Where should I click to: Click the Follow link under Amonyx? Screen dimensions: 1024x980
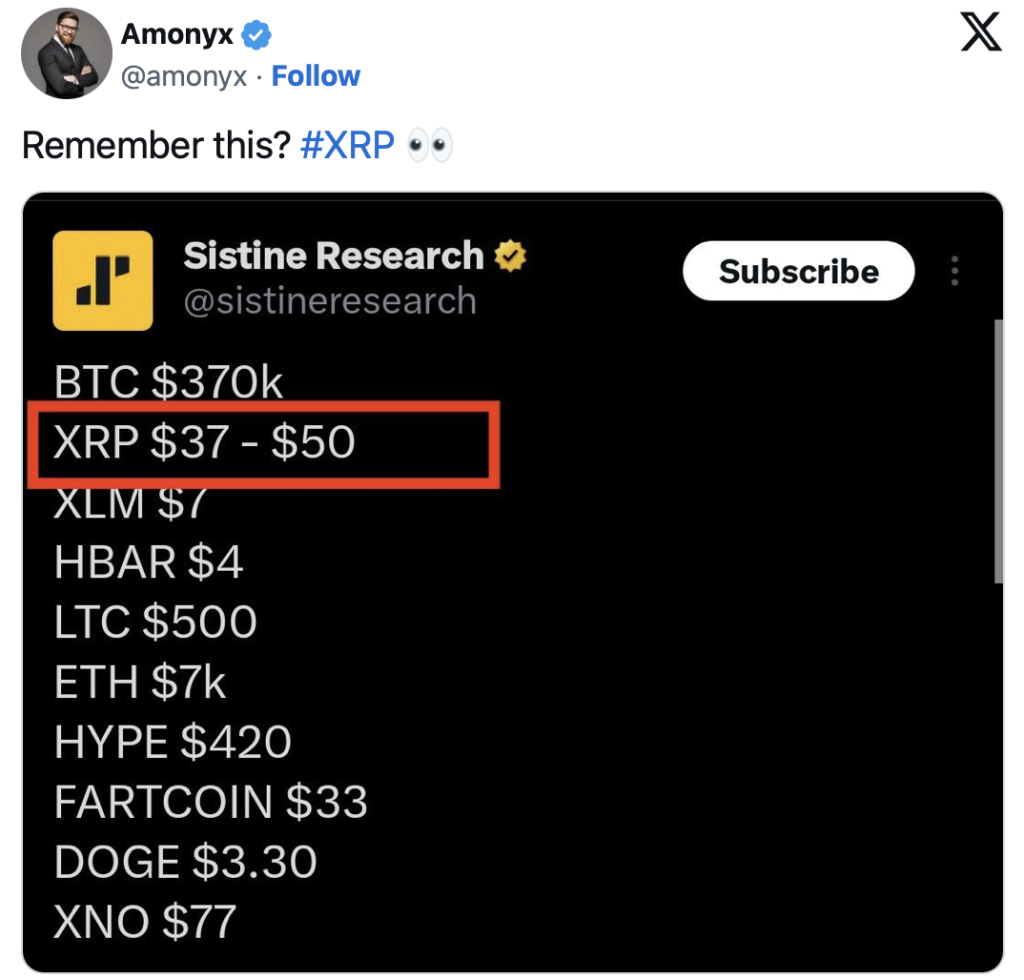click(x=316, y=76)
